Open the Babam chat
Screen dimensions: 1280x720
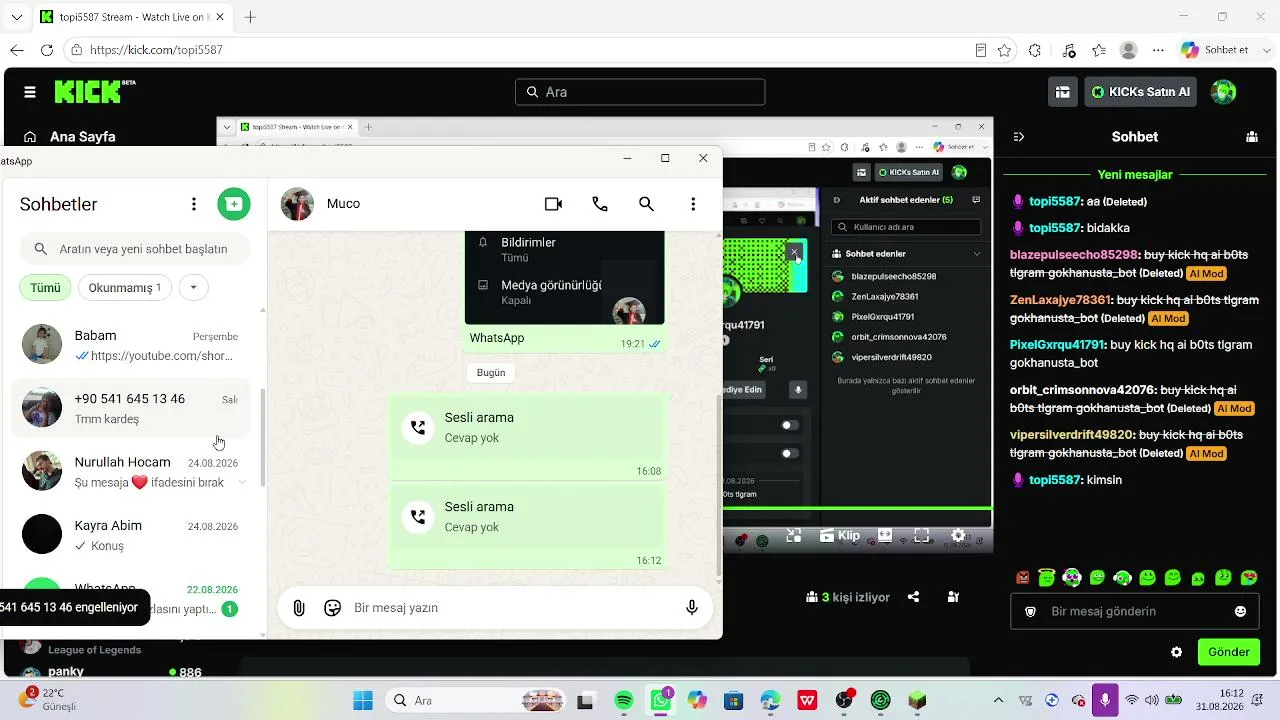131,345
